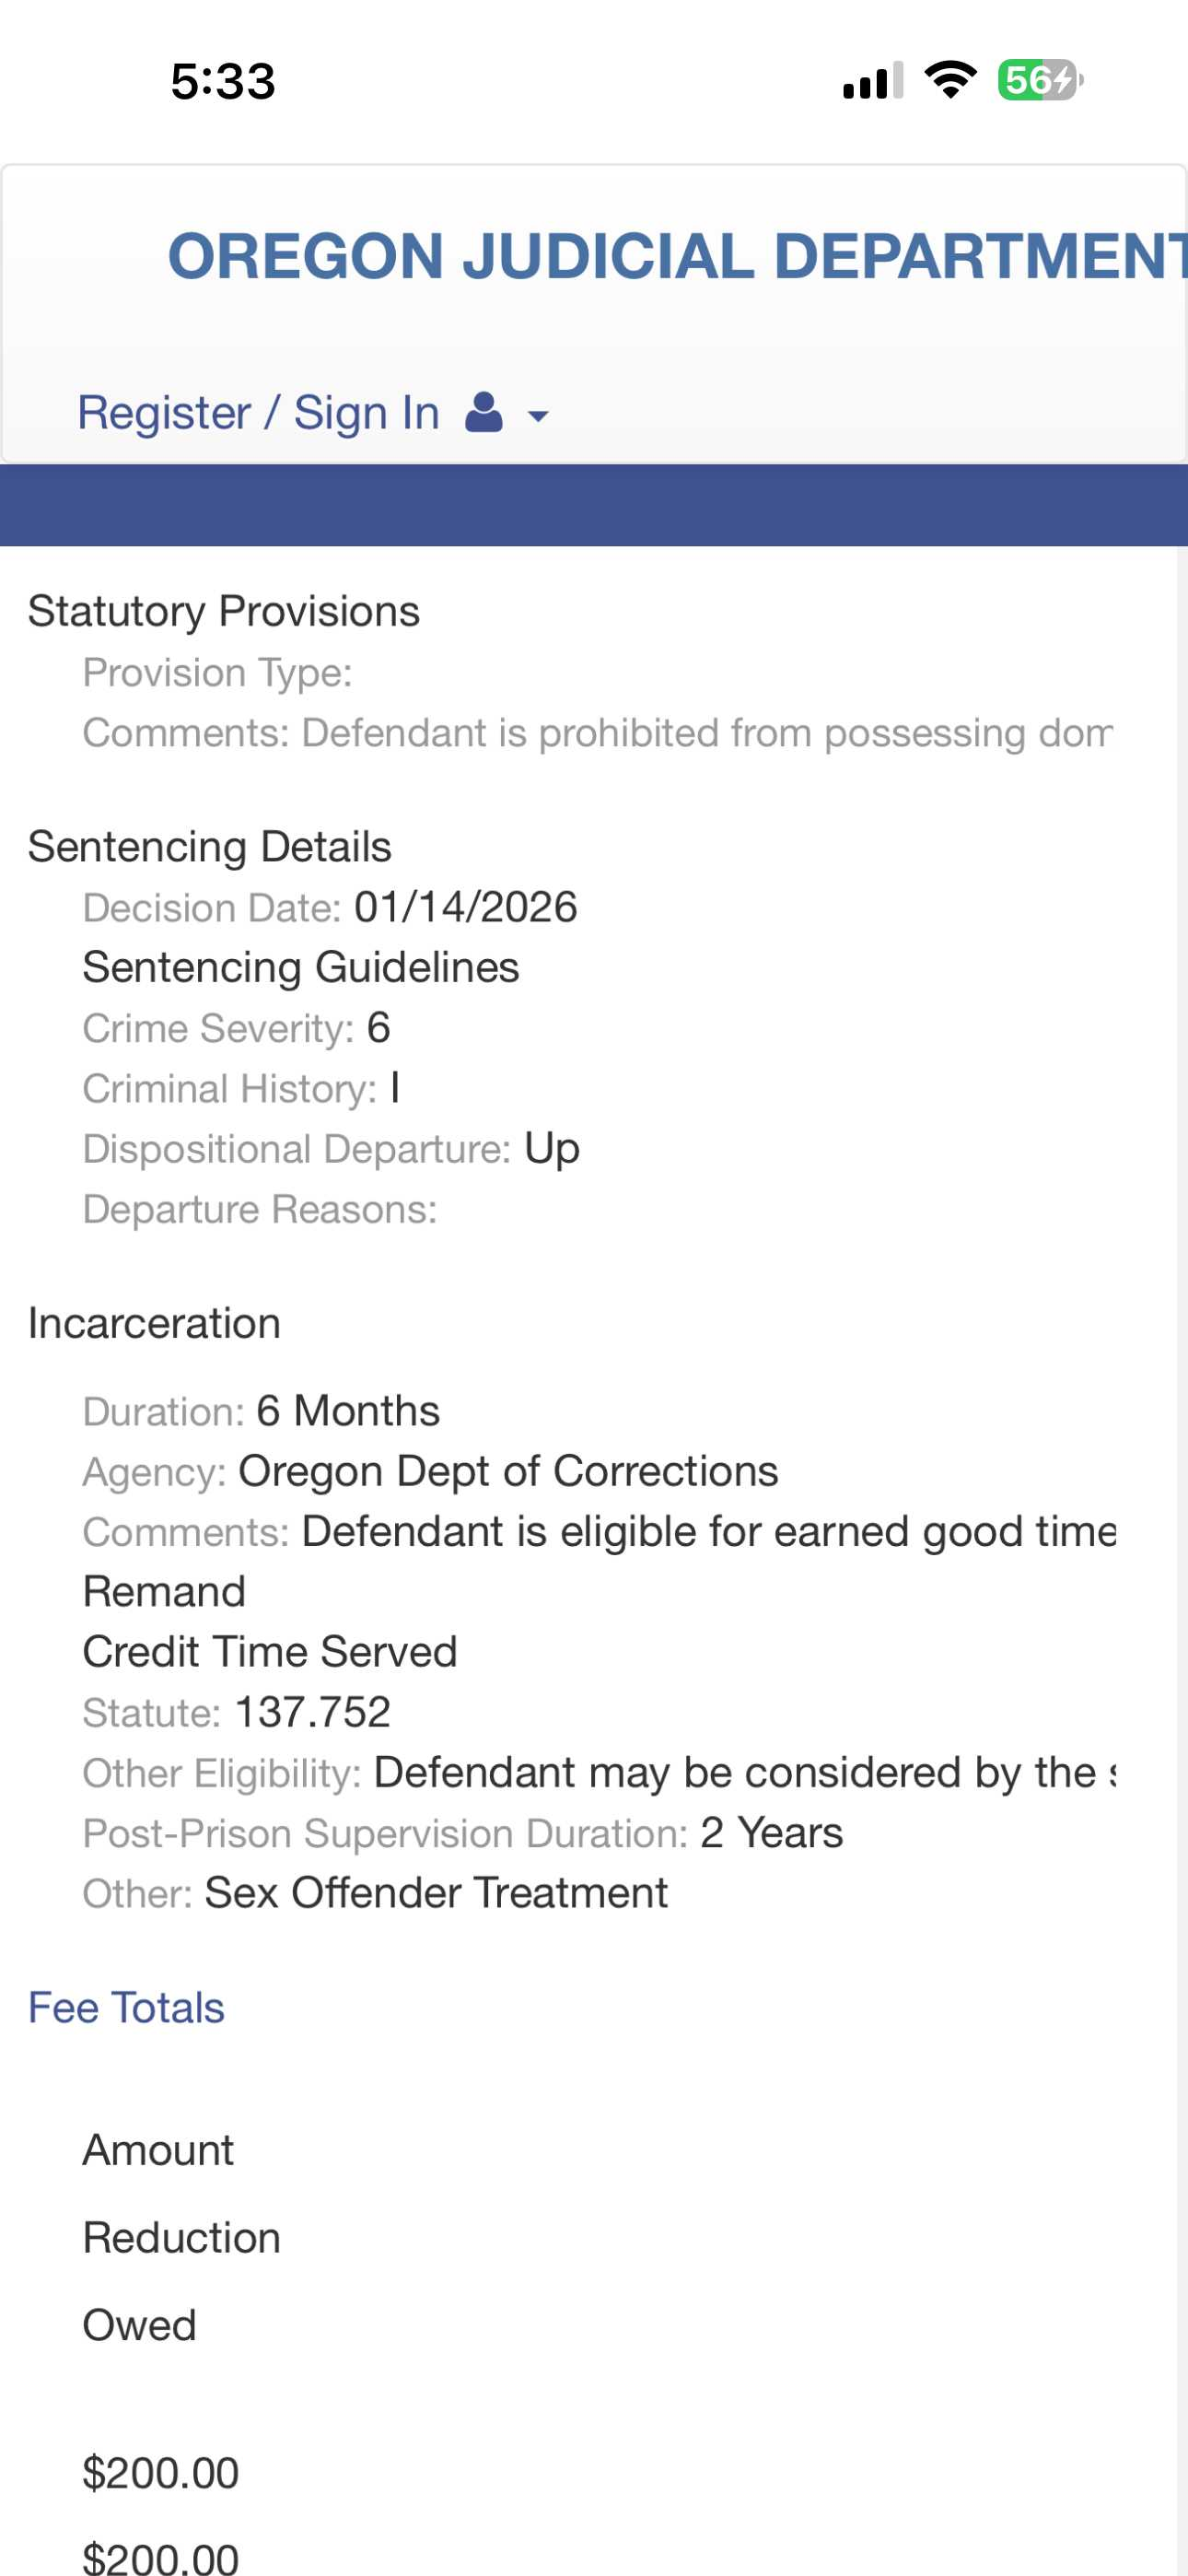Tap the Wi-Fi icon in the status bar
This screenshot has width=1188, height=2576.
click(950, 80)
